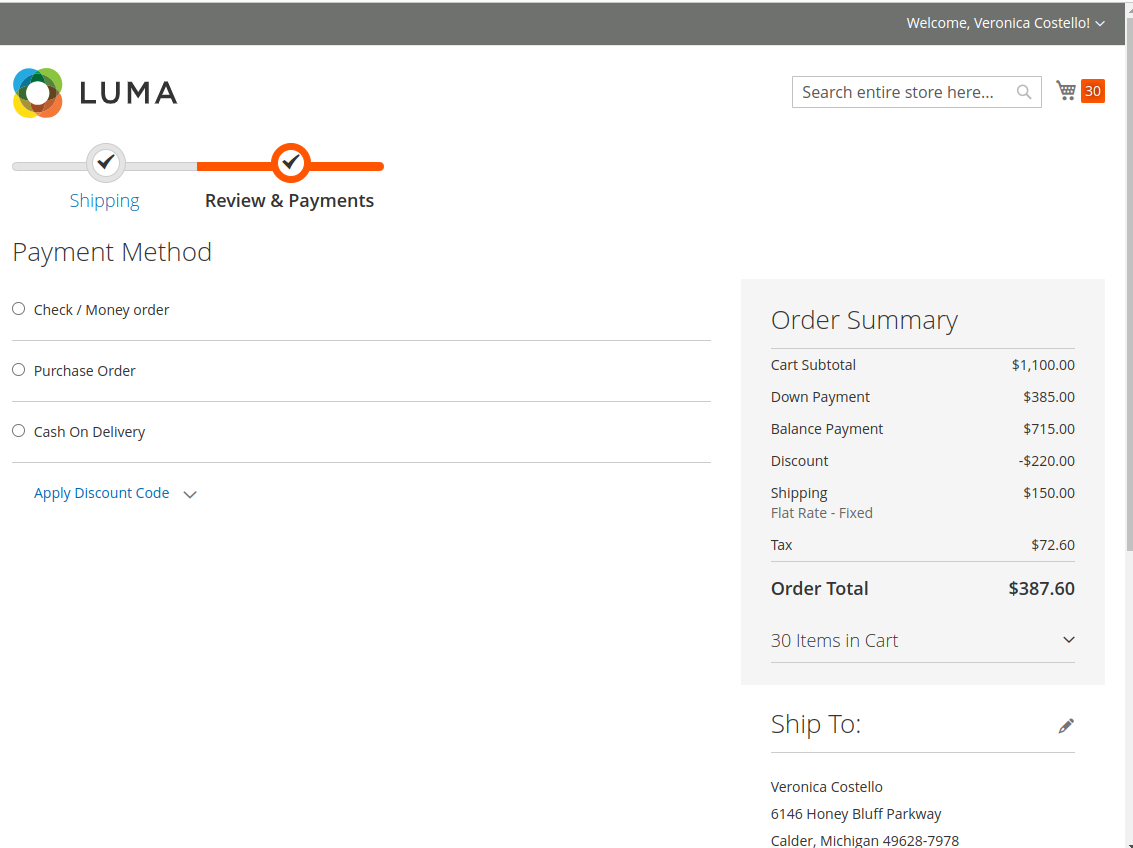The height and width of the screenshot is (848, 1133).
Task: Click the pencil edit icon beside Ship To
Action: point(1066,726)
